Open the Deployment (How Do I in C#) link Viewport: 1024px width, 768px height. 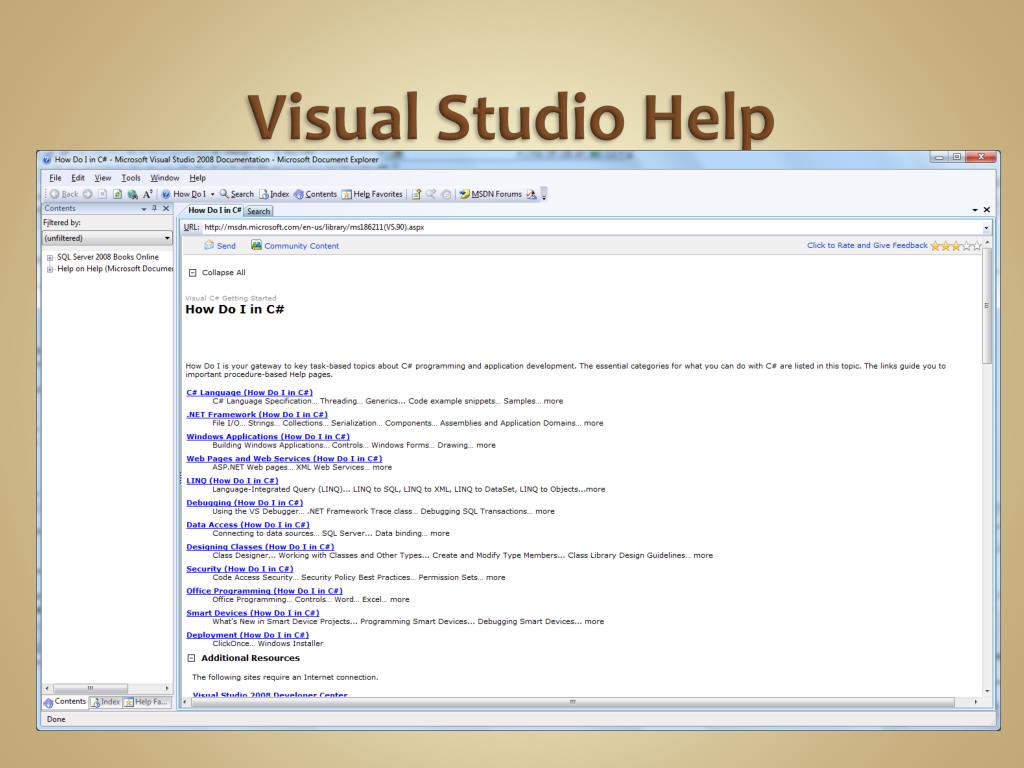(248, 635)
